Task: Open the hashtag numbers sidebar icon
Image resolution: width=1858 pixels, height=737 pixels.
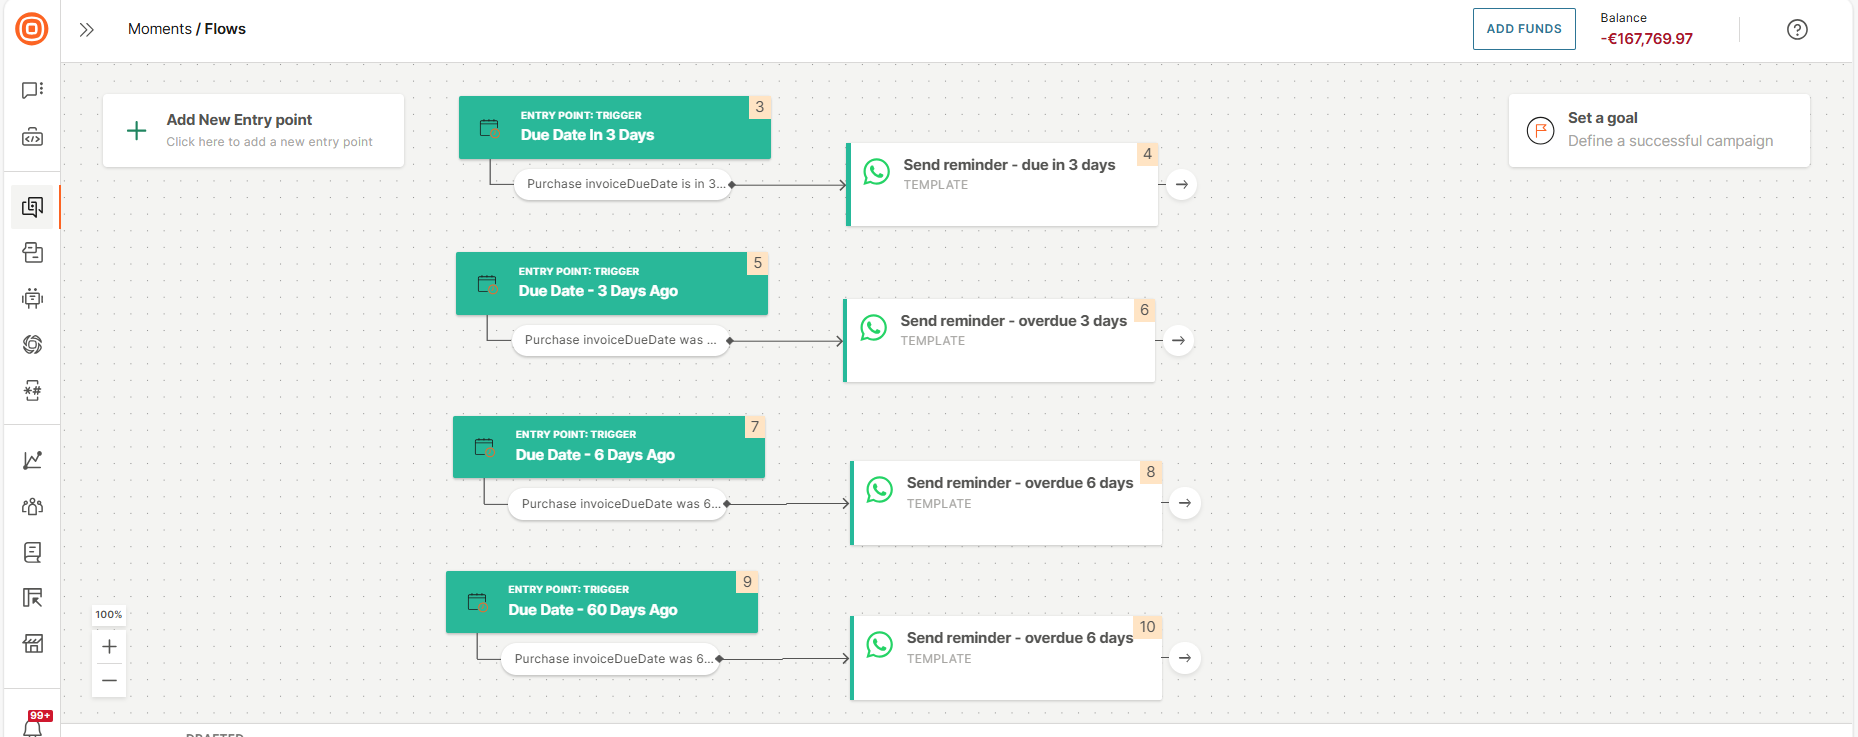Action: point(32,390)
